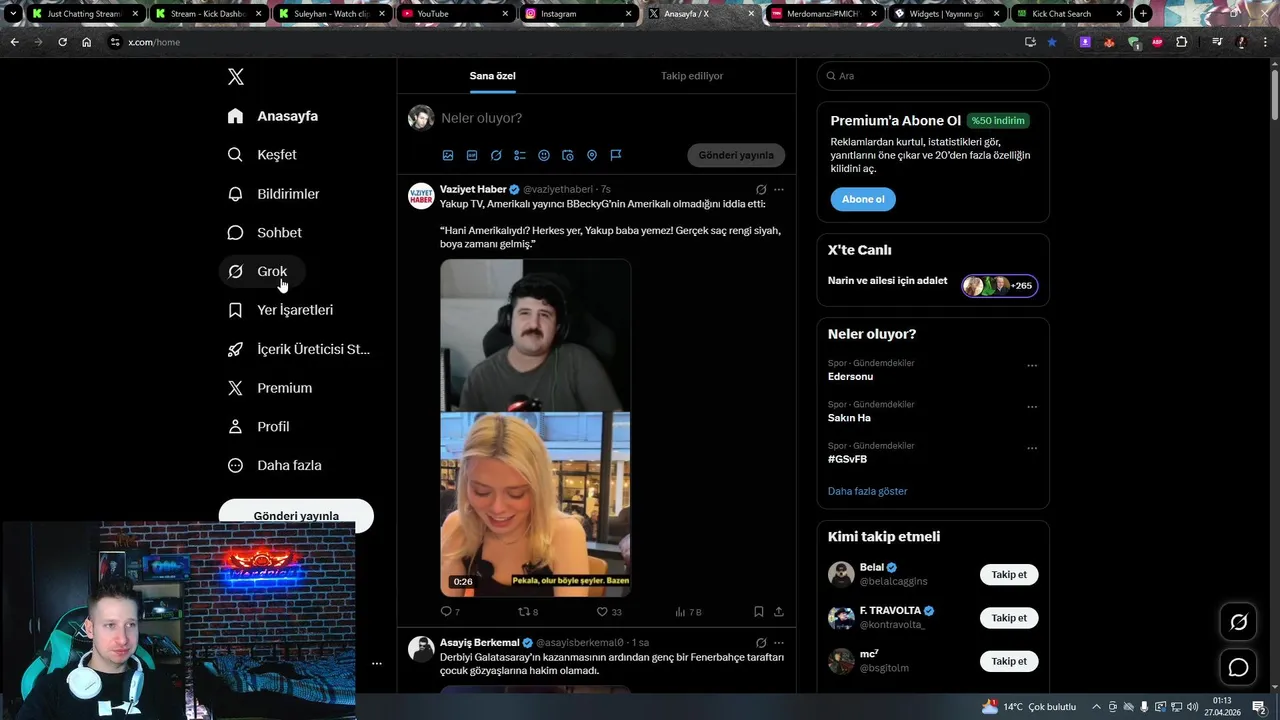1280x720 pixels.
Task: Click Grok icon in compose toolbar
Action: pos(496,155)
